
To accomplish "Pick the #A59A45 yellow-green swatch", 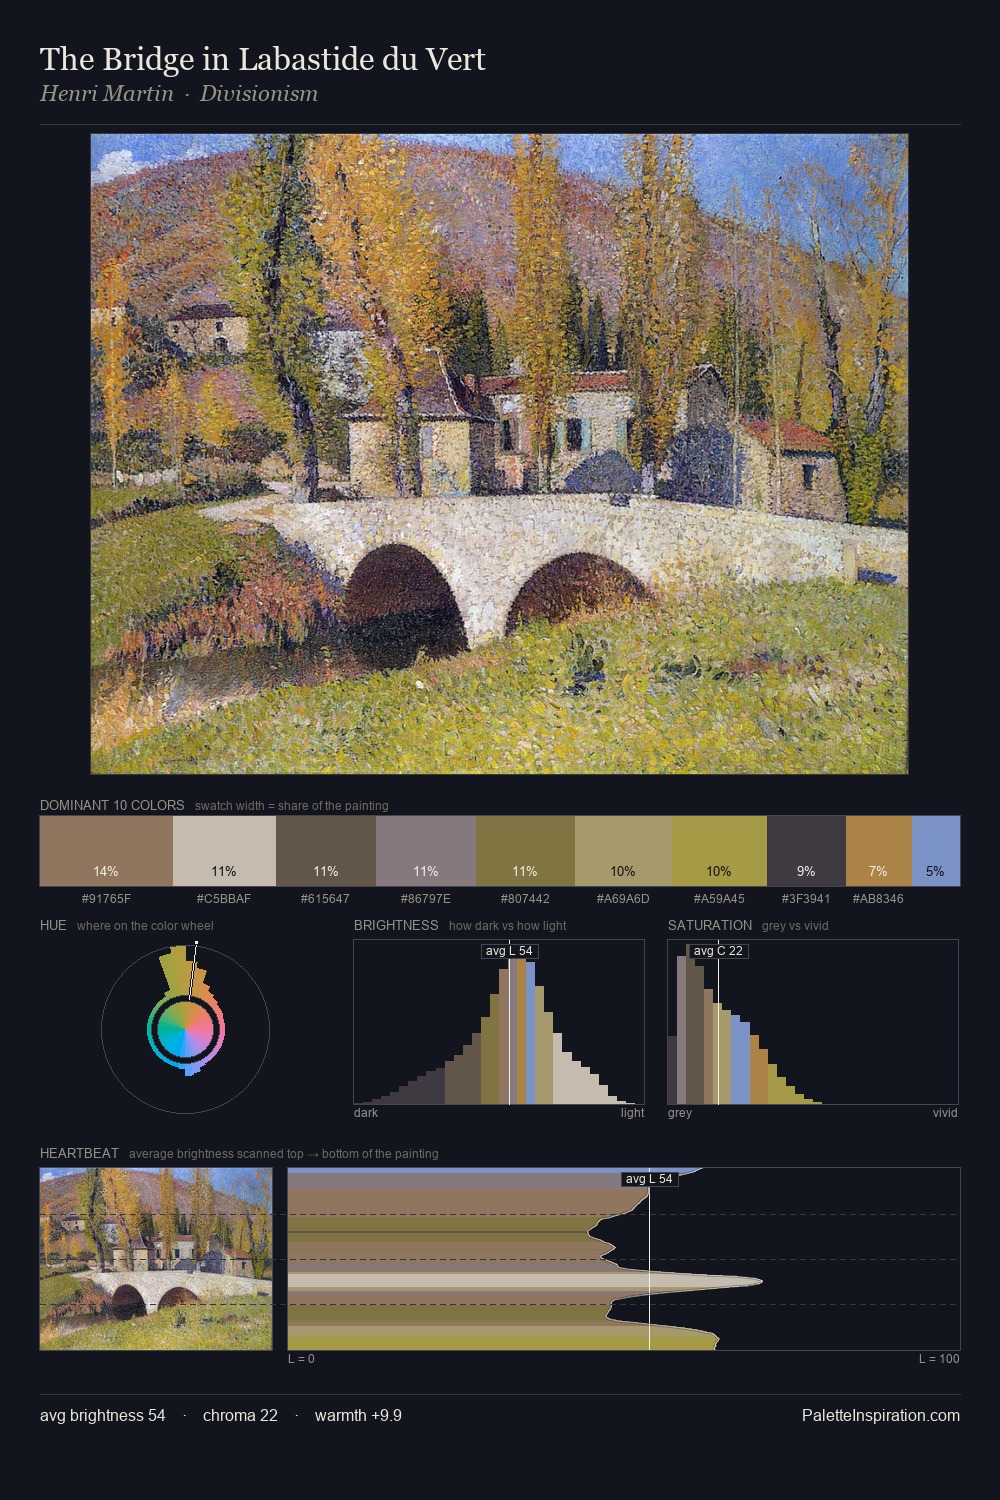I will click(x=719, y=851).
